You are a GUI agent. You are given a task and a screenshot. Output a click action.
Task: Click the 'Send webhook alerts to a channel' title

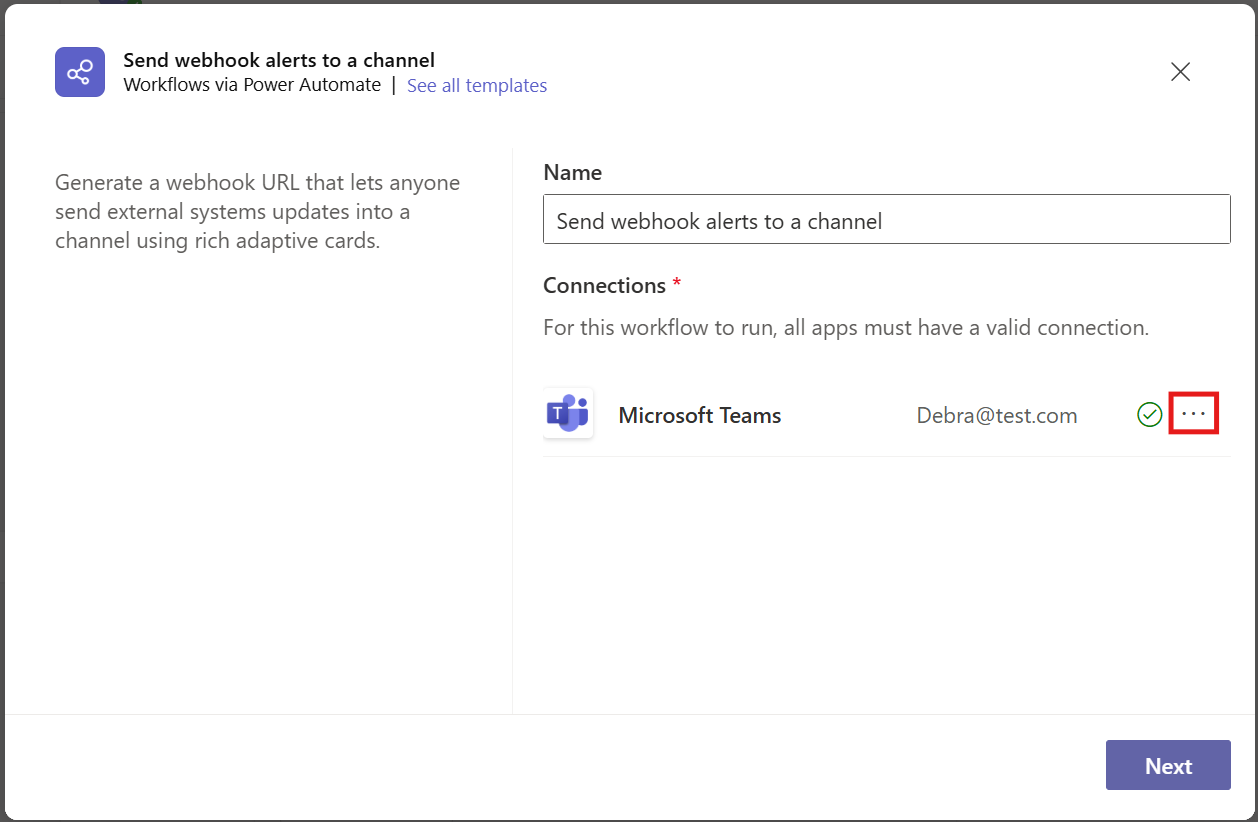point(279,60)
